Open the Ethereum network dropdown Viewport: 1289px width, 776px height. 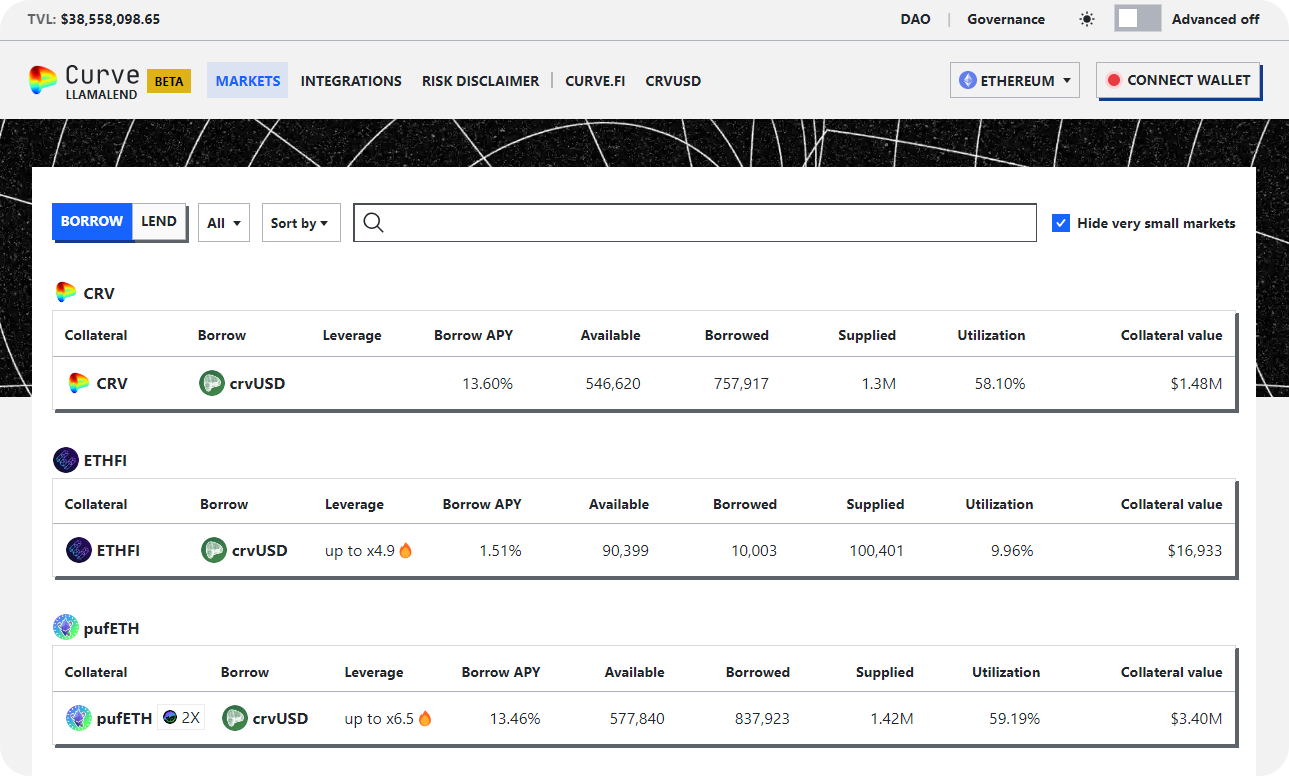click(1014, 80)
